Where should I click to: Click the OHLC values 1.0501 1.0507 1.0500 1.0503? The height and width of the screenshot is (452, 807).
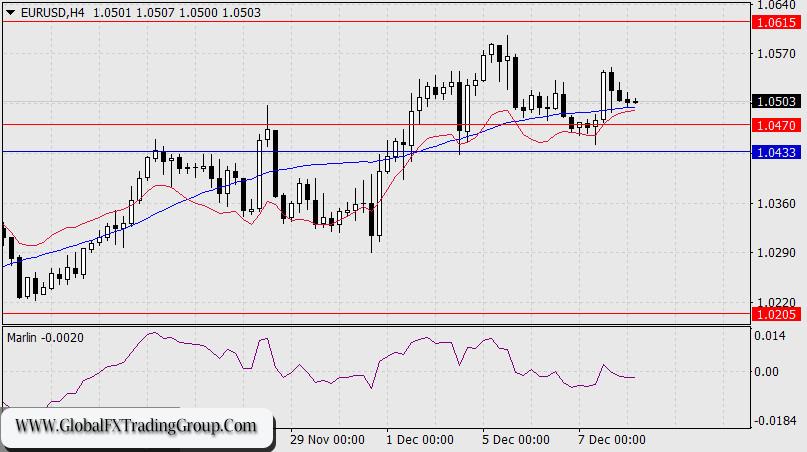tap(177, 13)
